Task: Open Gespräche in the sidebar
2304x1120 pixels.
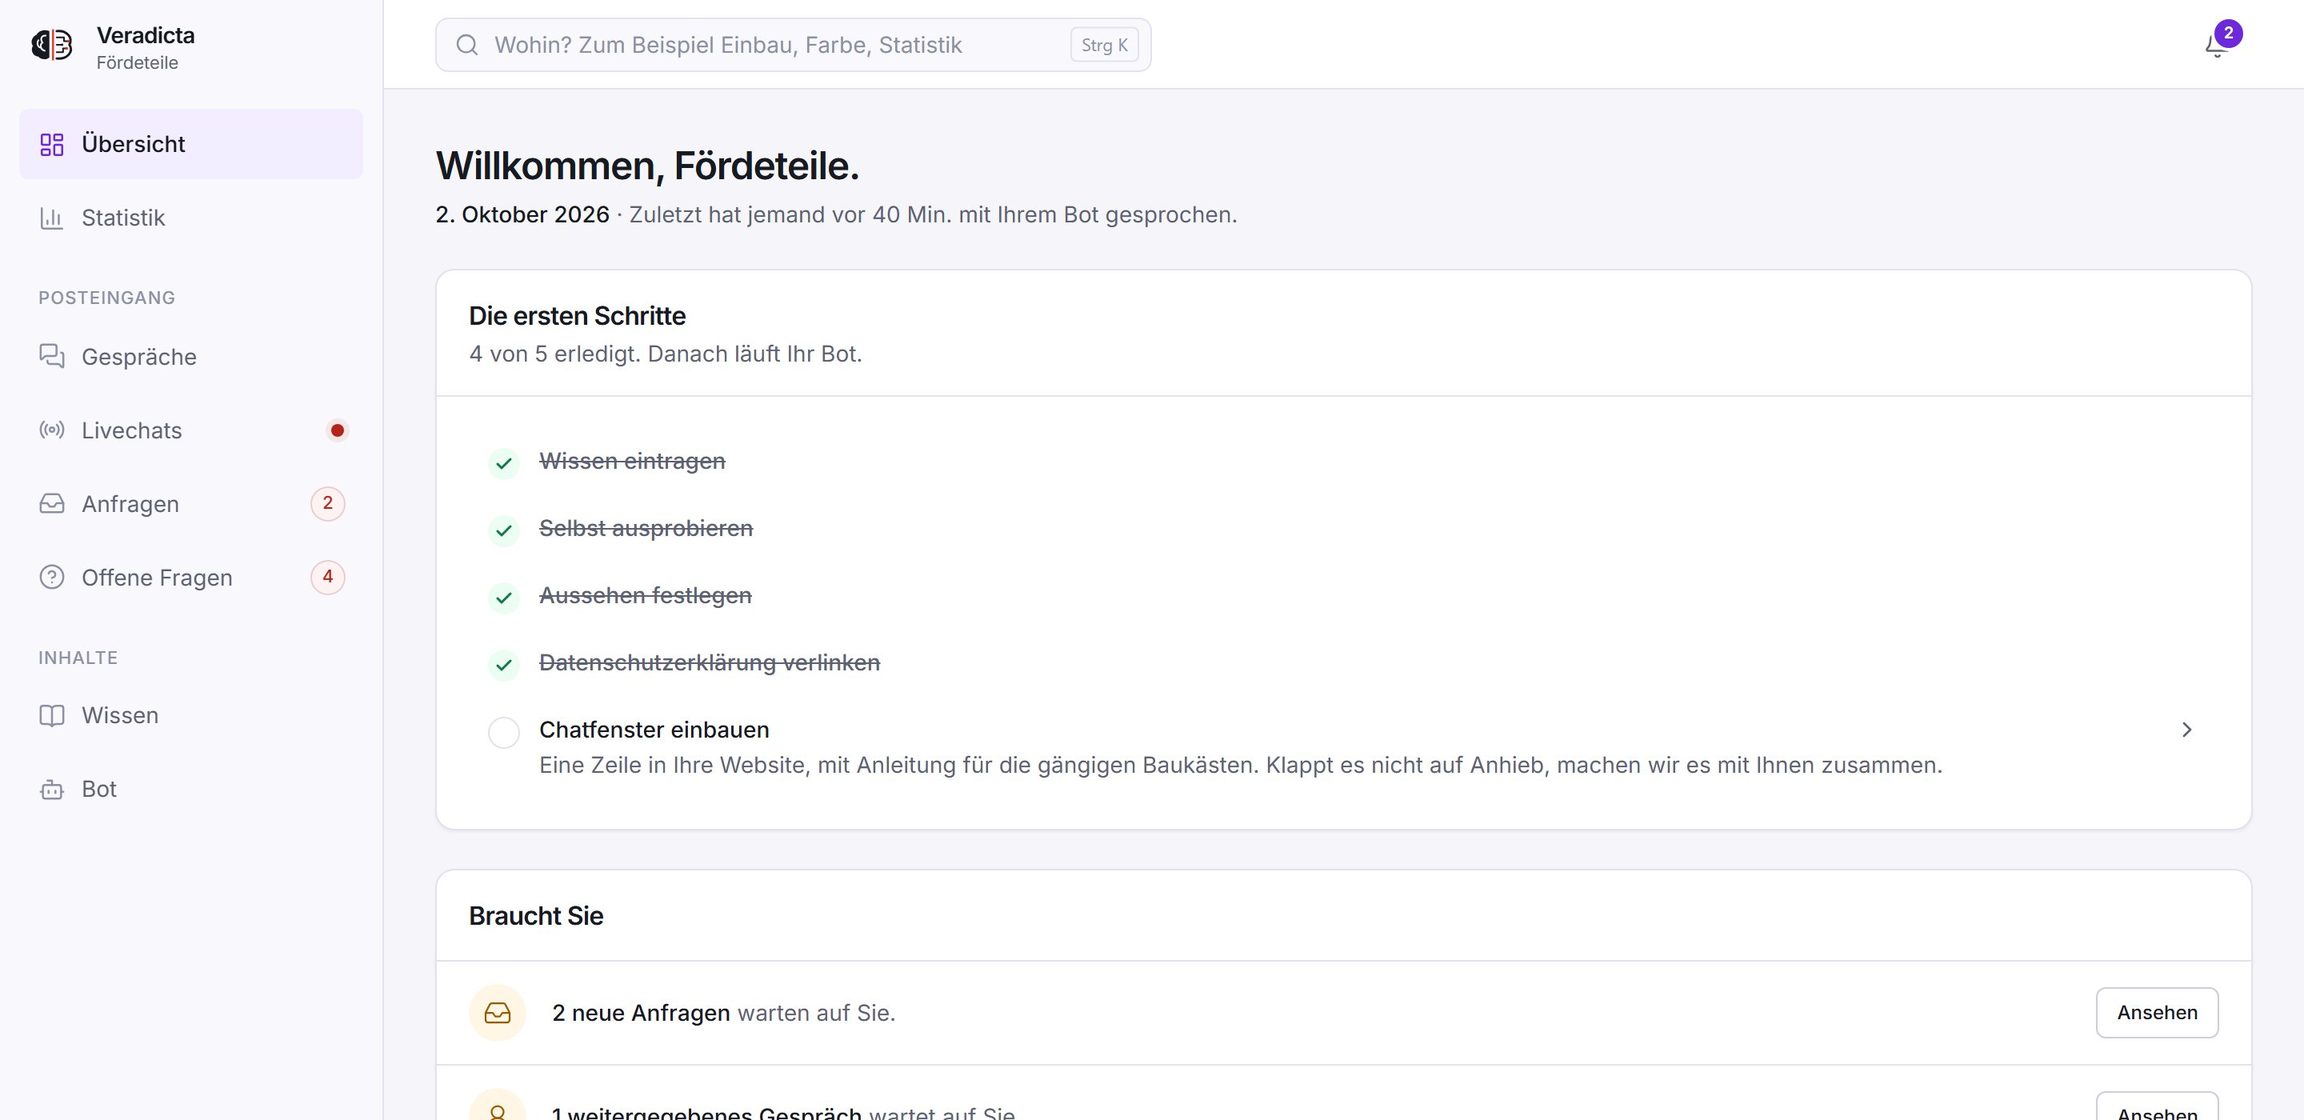Action: tap(191, 357)
